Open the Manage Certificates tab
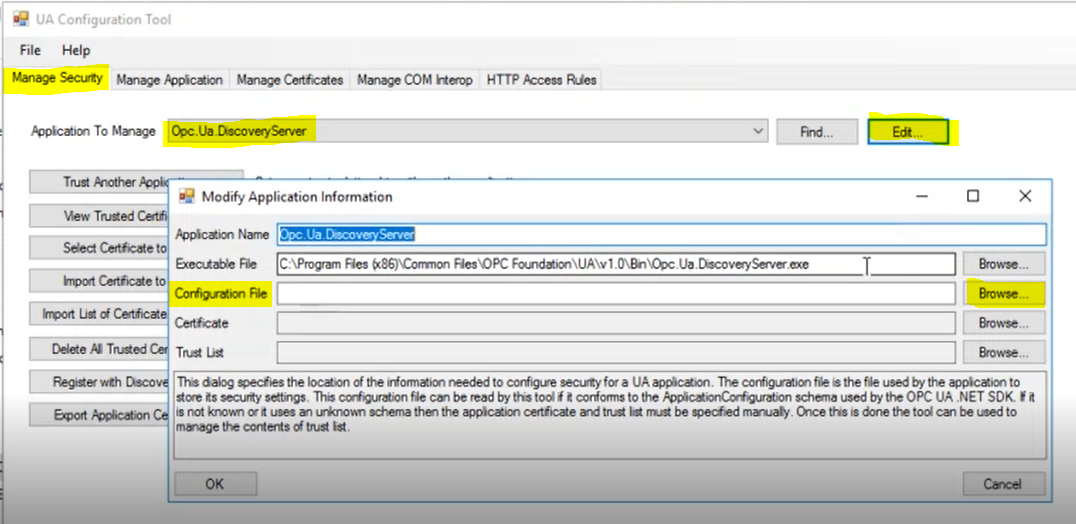This screenshot has height=524, width=1076. point(290,80)
